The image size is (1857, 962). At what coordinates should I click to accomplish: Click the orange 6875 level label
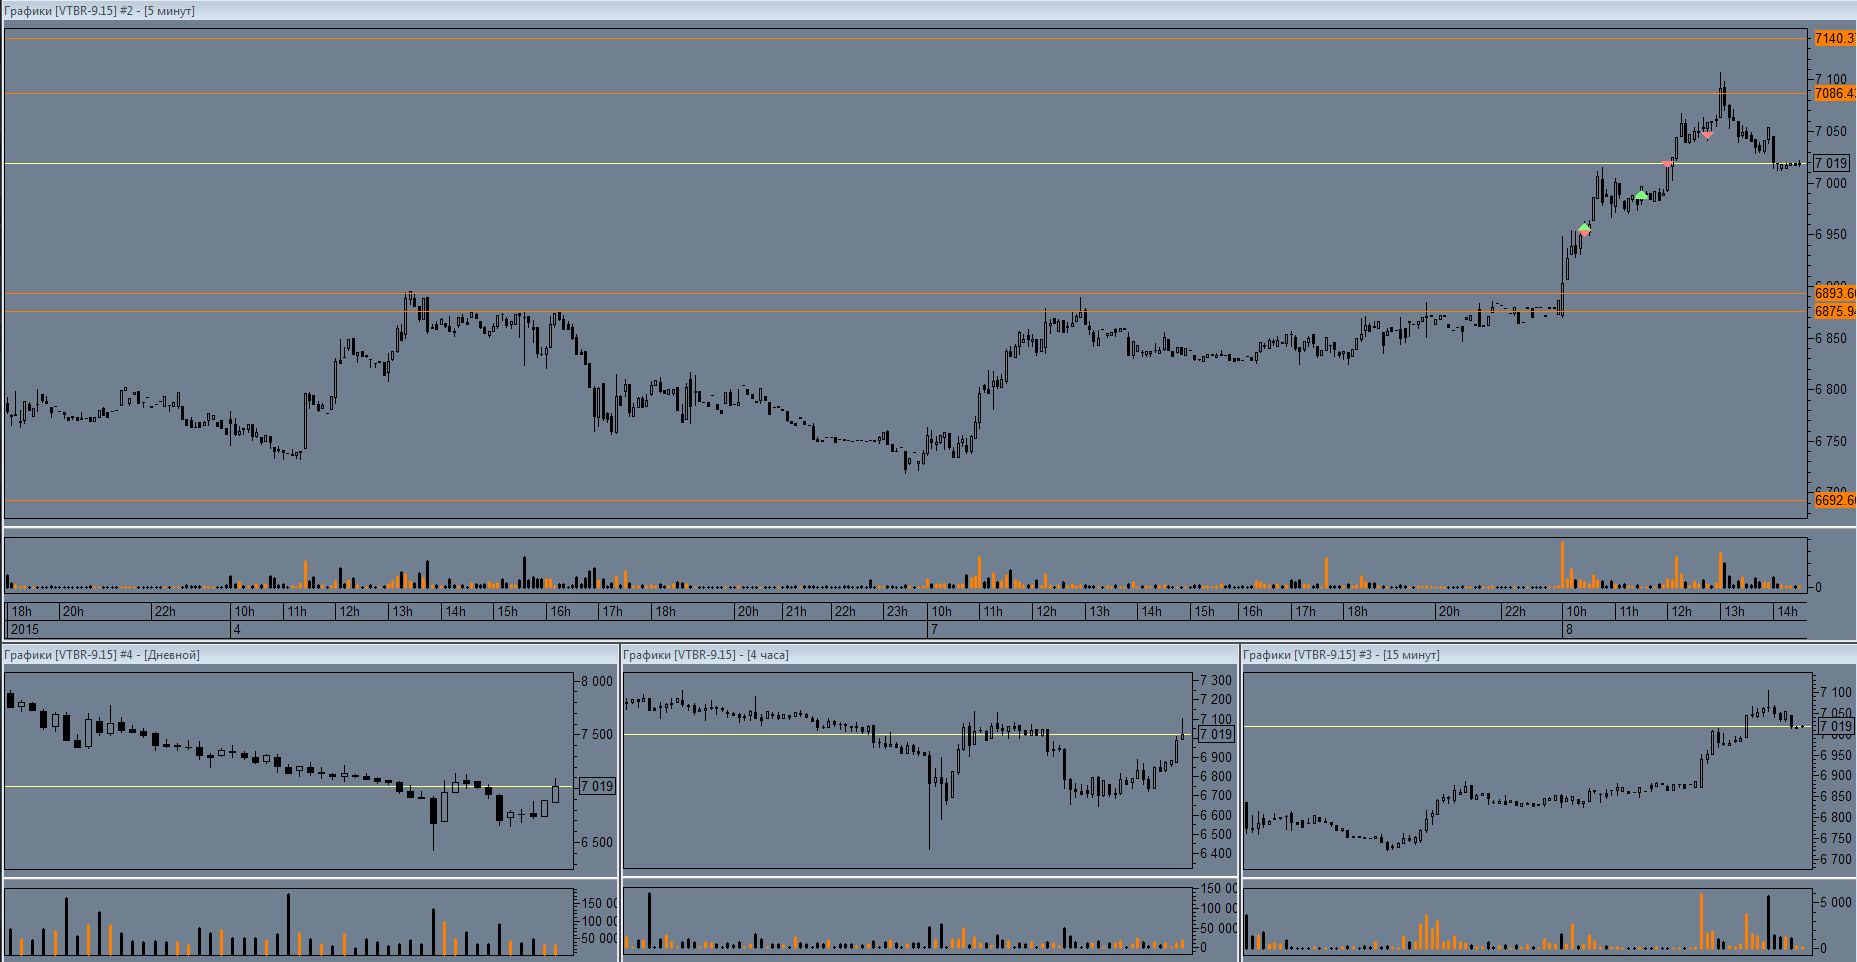1834,311
